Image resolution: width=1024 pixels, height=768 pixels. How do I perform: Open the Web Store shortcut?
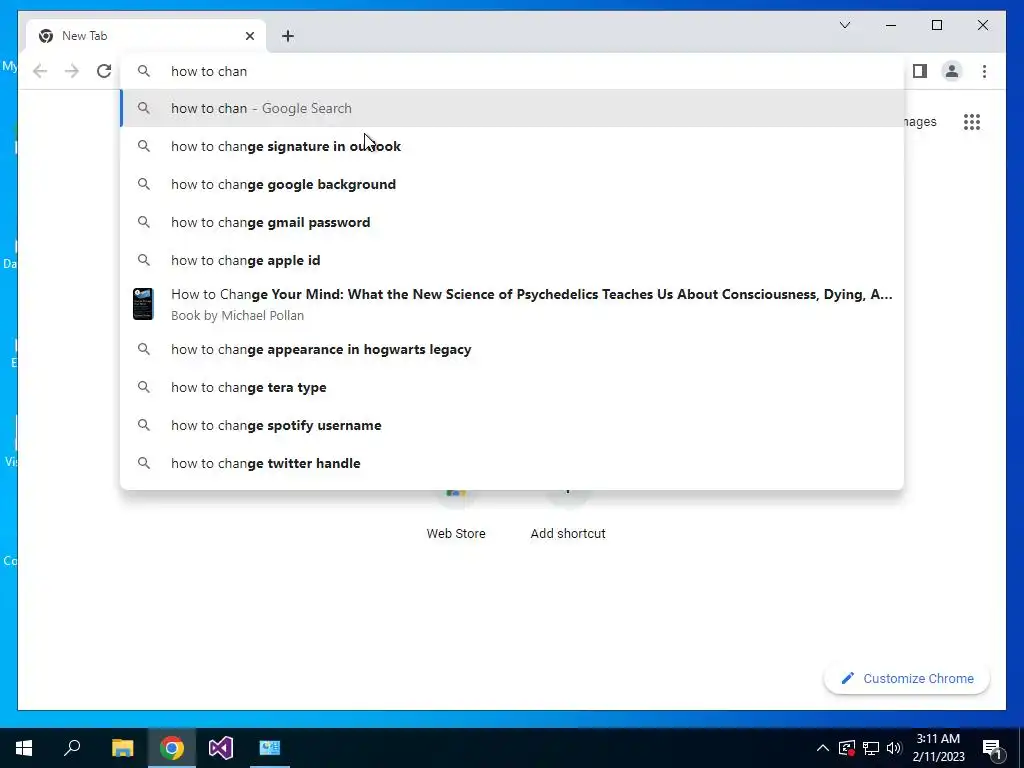point(456,516)
